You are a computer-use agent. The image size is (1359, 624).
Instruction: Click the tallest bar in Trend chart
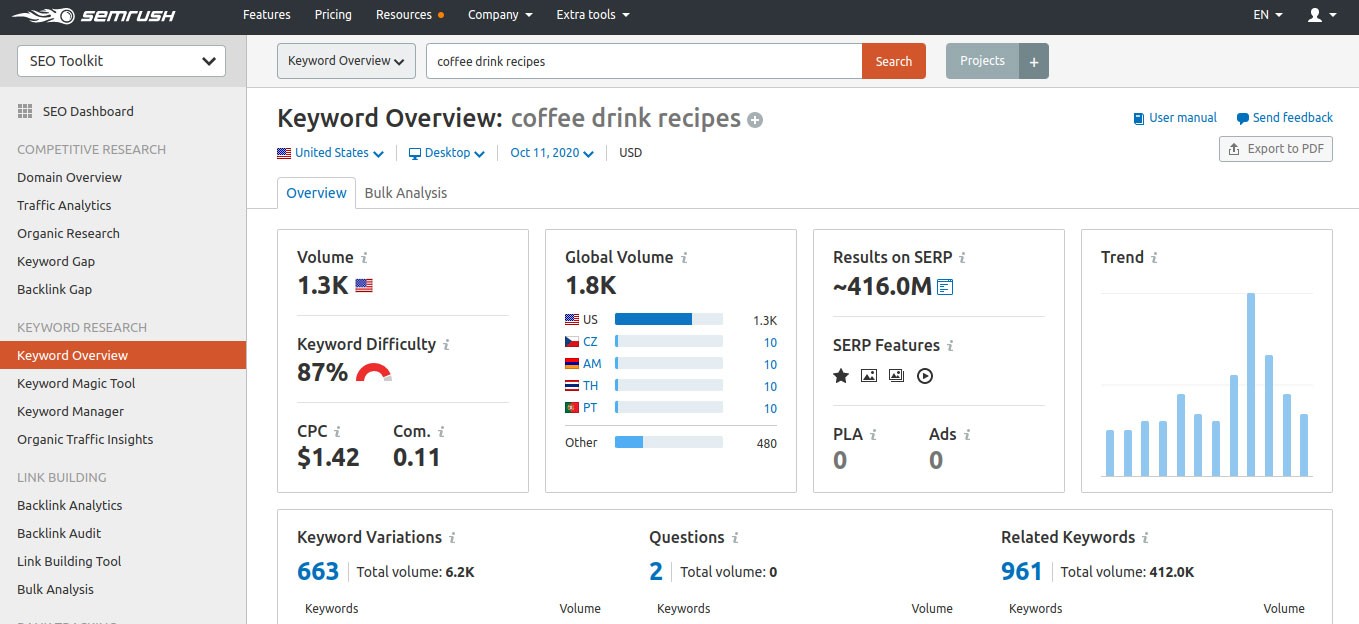[x=1250, y=385]
